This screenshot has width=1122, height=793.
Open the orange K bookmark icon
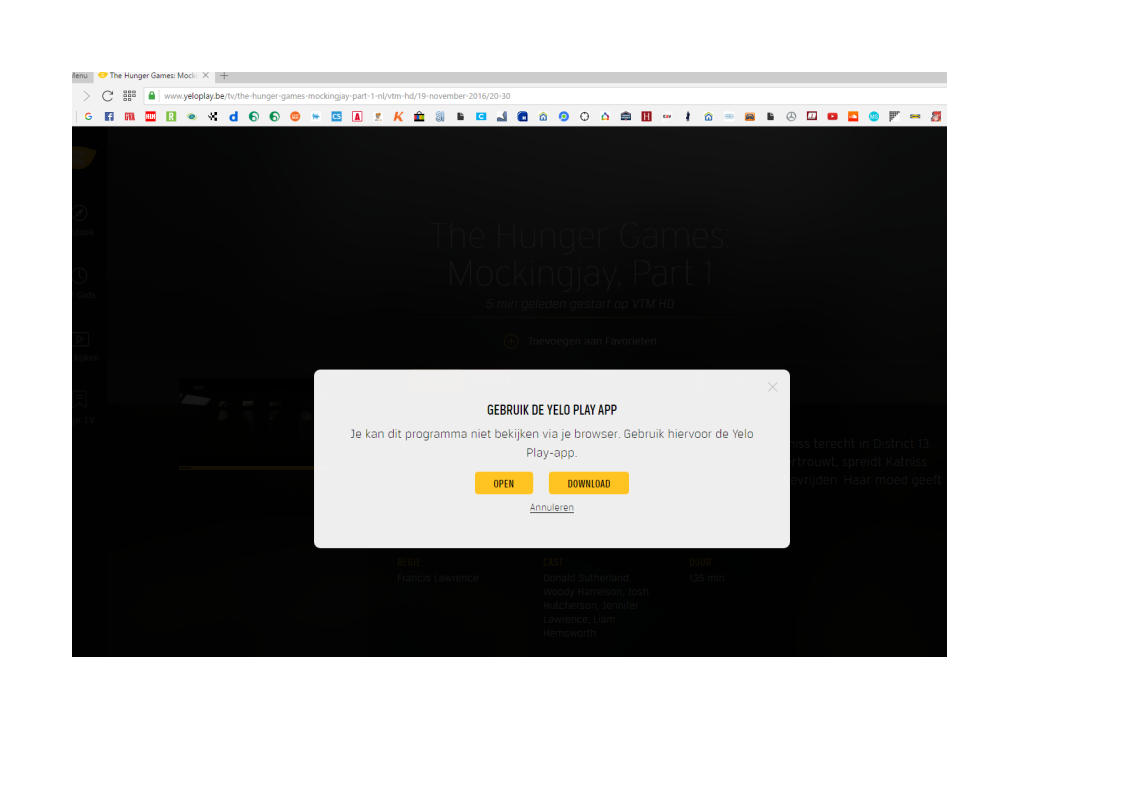click(x=398, y=117)
